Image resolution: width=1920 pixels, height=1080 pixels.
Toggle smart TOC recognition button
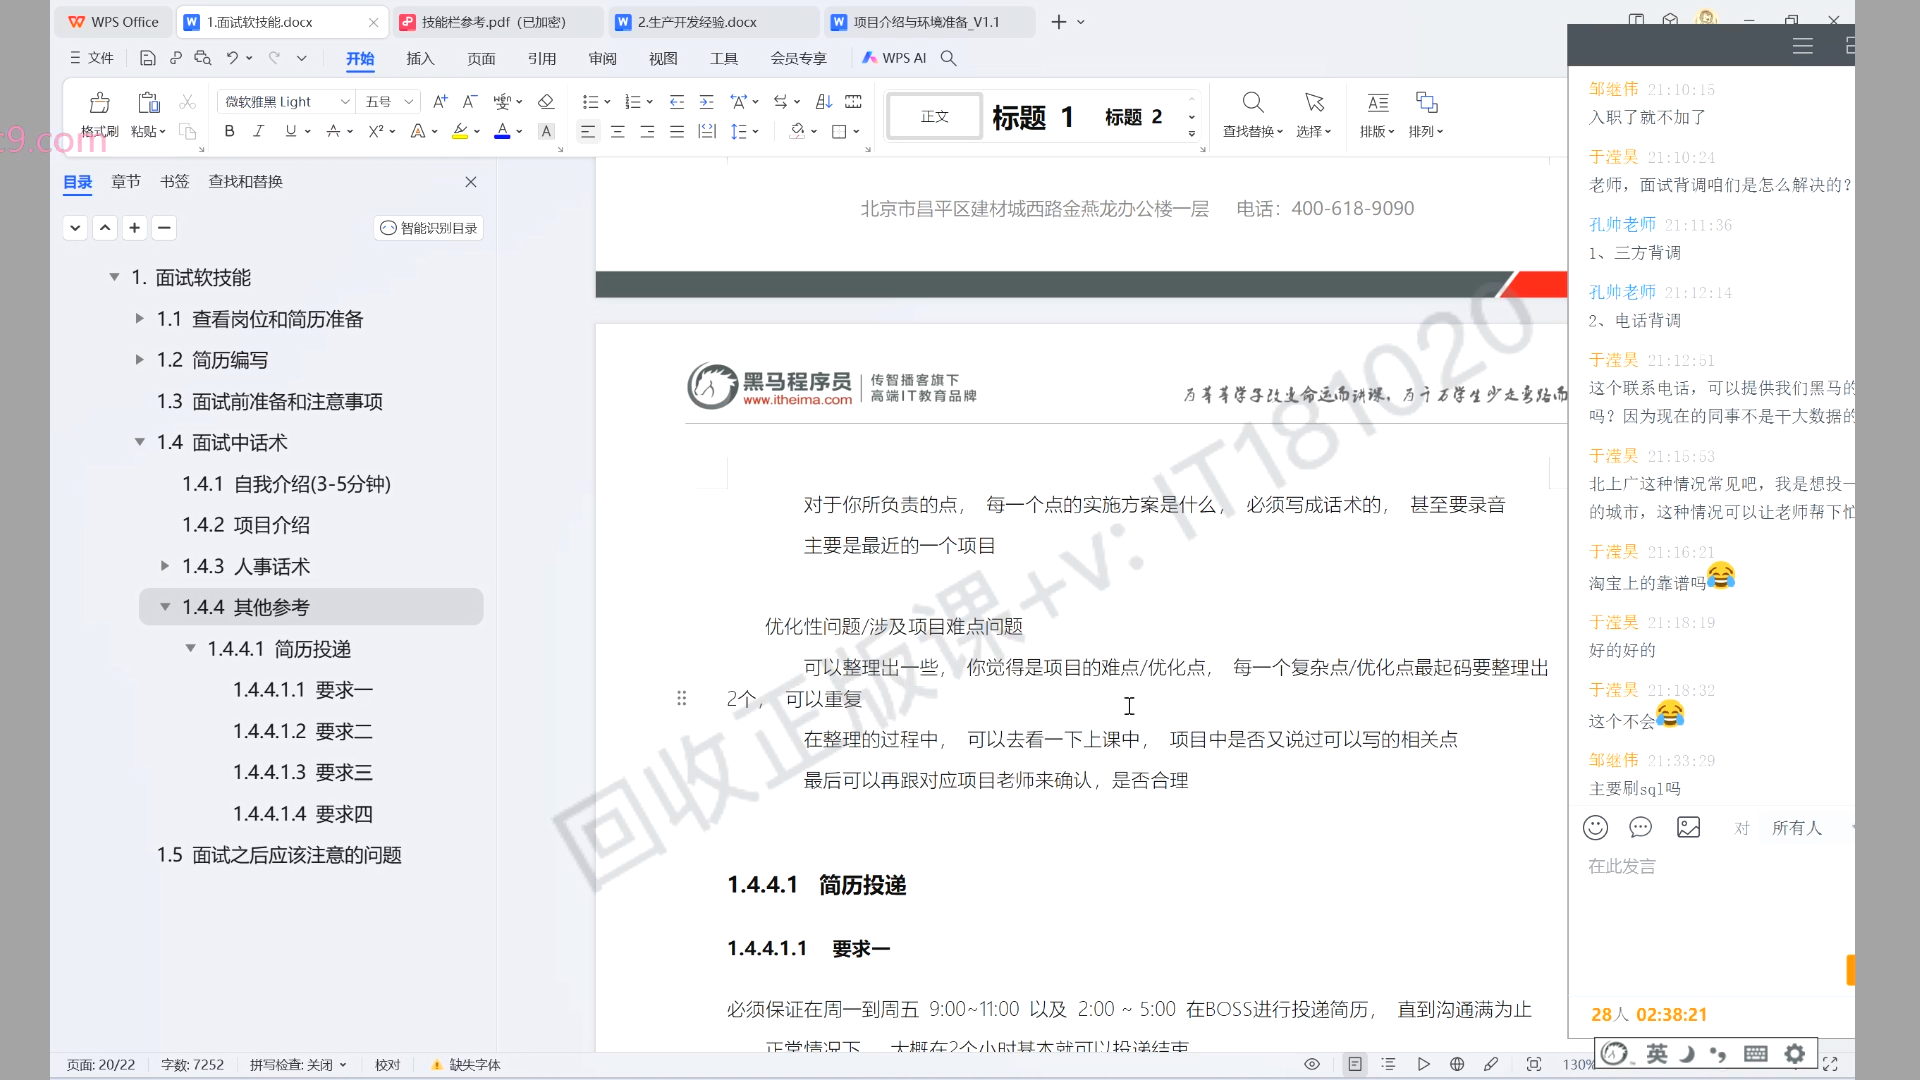coord(429,228)
